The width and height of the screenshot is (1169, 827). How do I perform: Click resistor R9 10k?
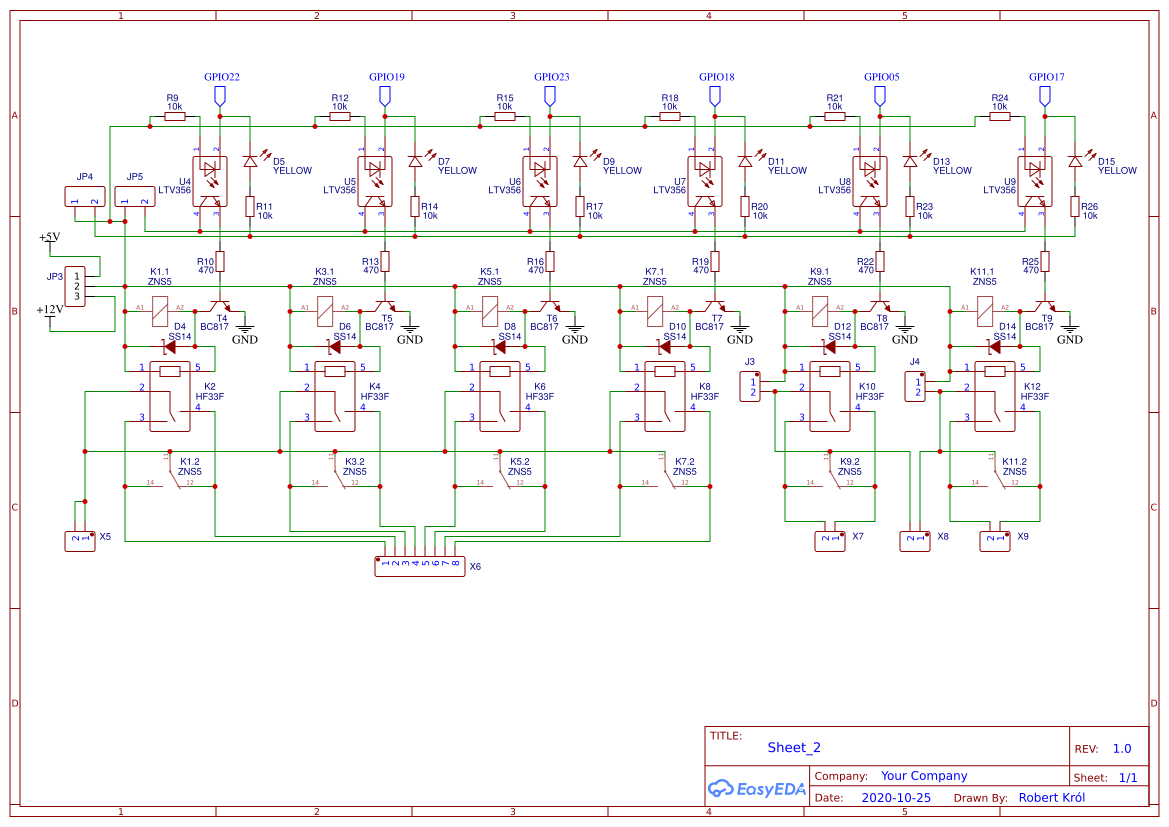click(175, 116)
